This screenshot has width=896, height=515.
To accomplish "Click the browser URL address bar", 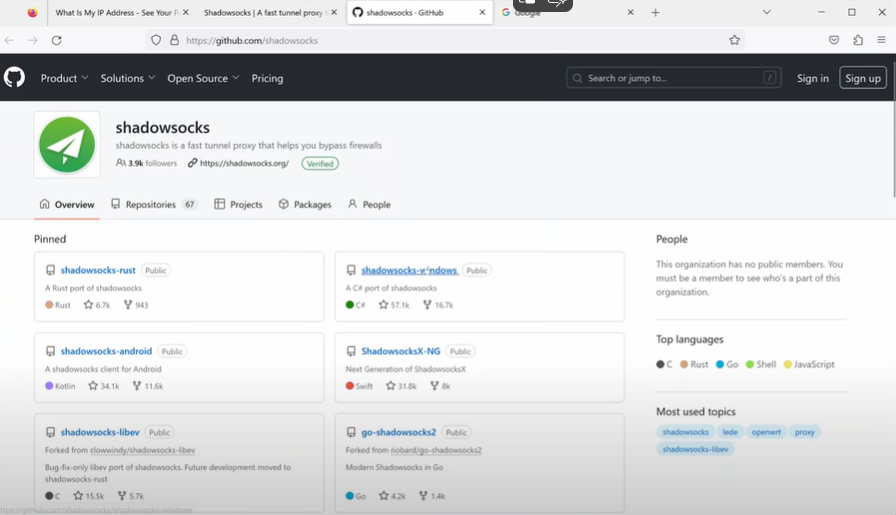I will (446, 40).
